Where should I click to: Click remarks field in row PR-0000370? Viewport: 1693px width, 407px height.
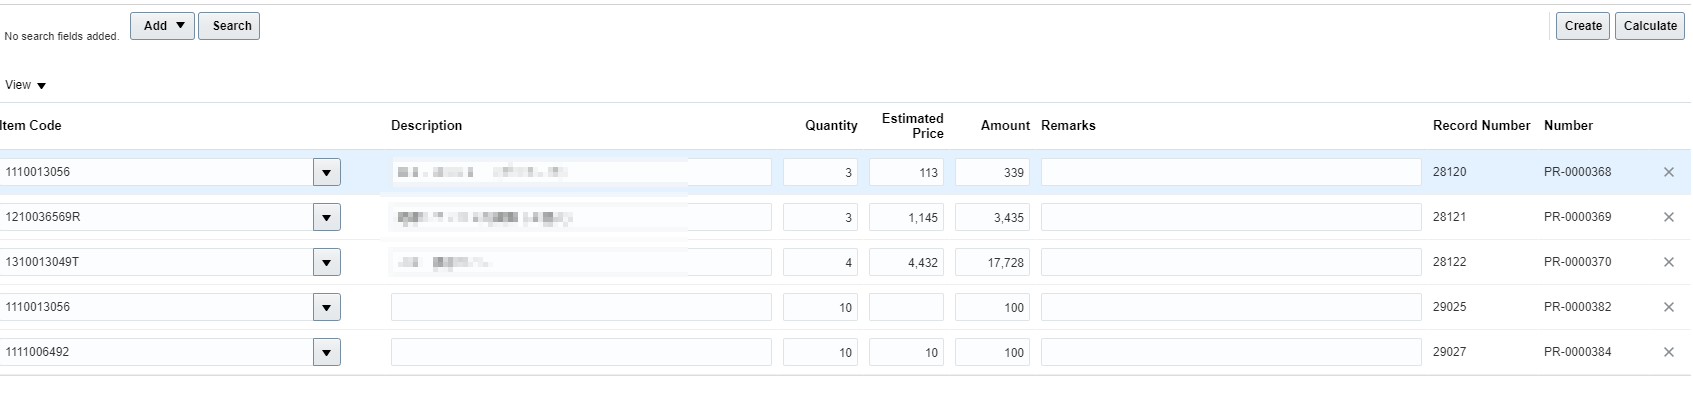click(x=1231, y=262)
